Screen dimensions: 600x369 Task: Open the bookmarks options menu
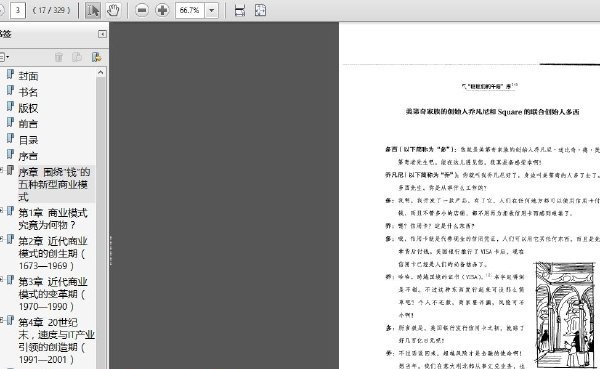pyautogui.click(x=4, y=57)
